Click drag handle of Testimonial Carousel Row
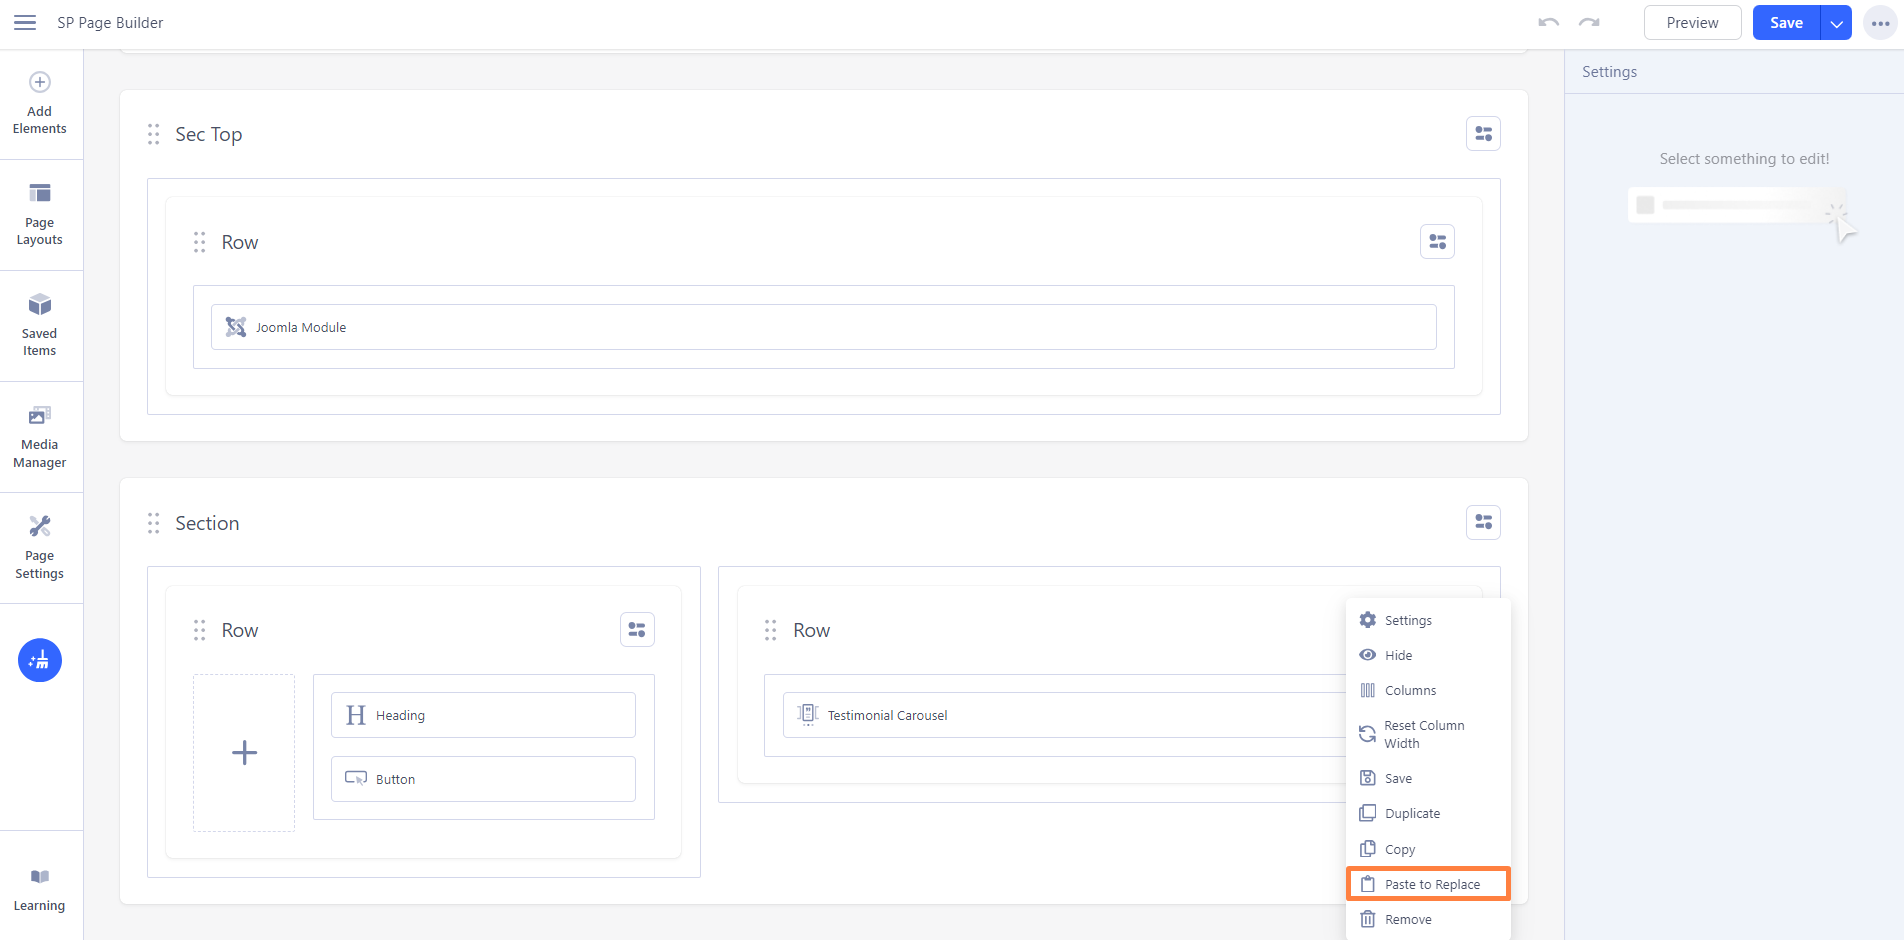The height and width of the screenshot is (940, 1904). 771,630
